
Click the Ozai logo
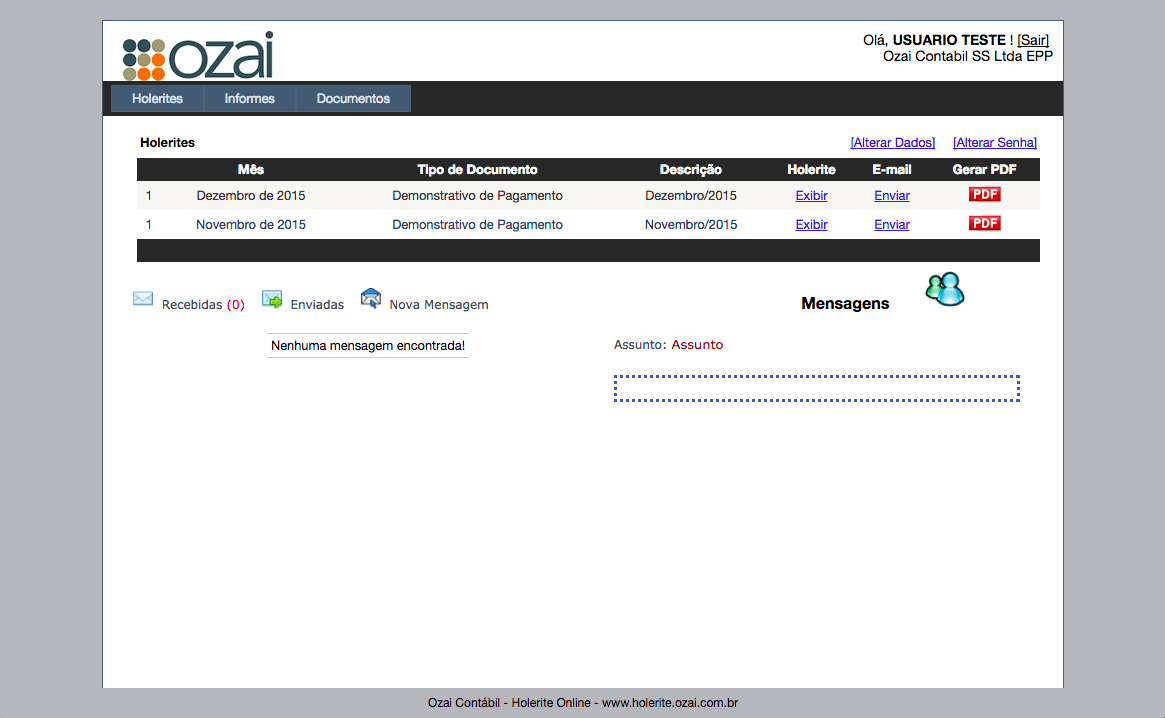(x=198, y=57)
